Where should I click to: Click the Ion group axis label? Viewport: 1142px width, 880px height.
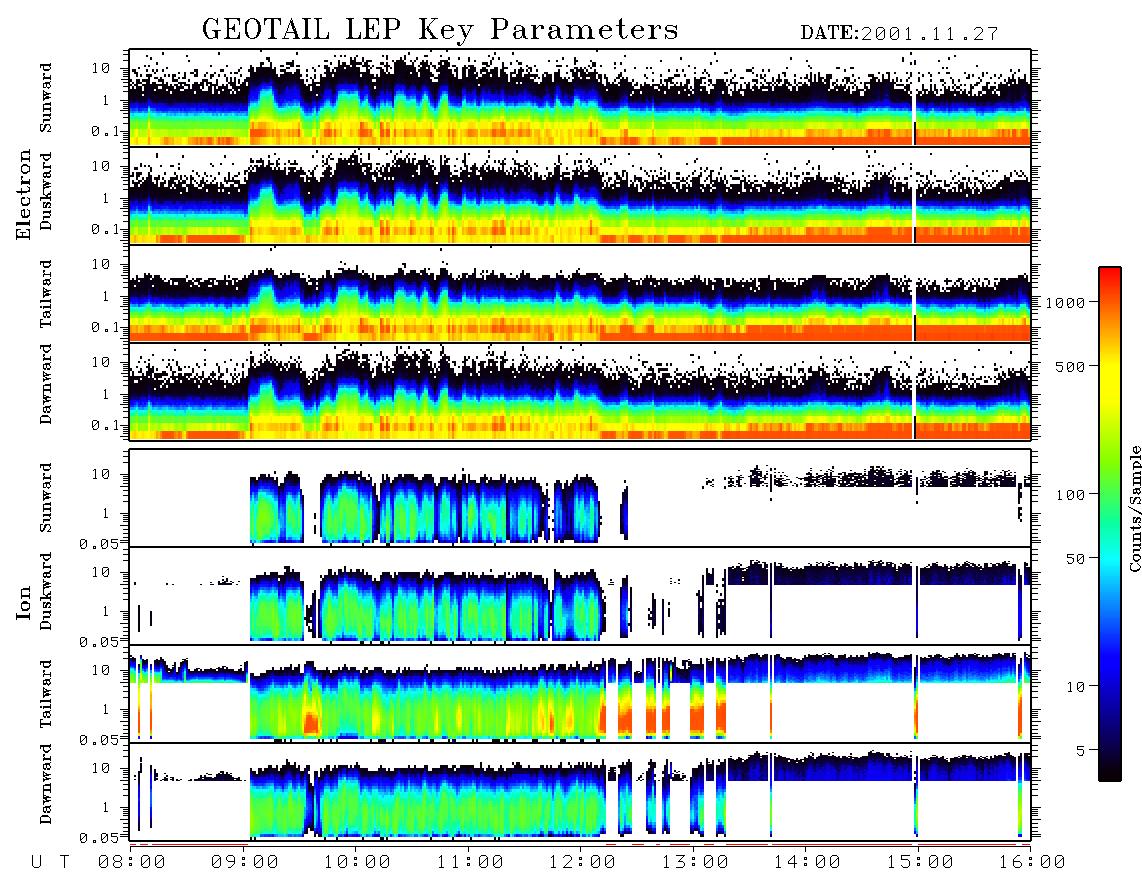point(23,602)
